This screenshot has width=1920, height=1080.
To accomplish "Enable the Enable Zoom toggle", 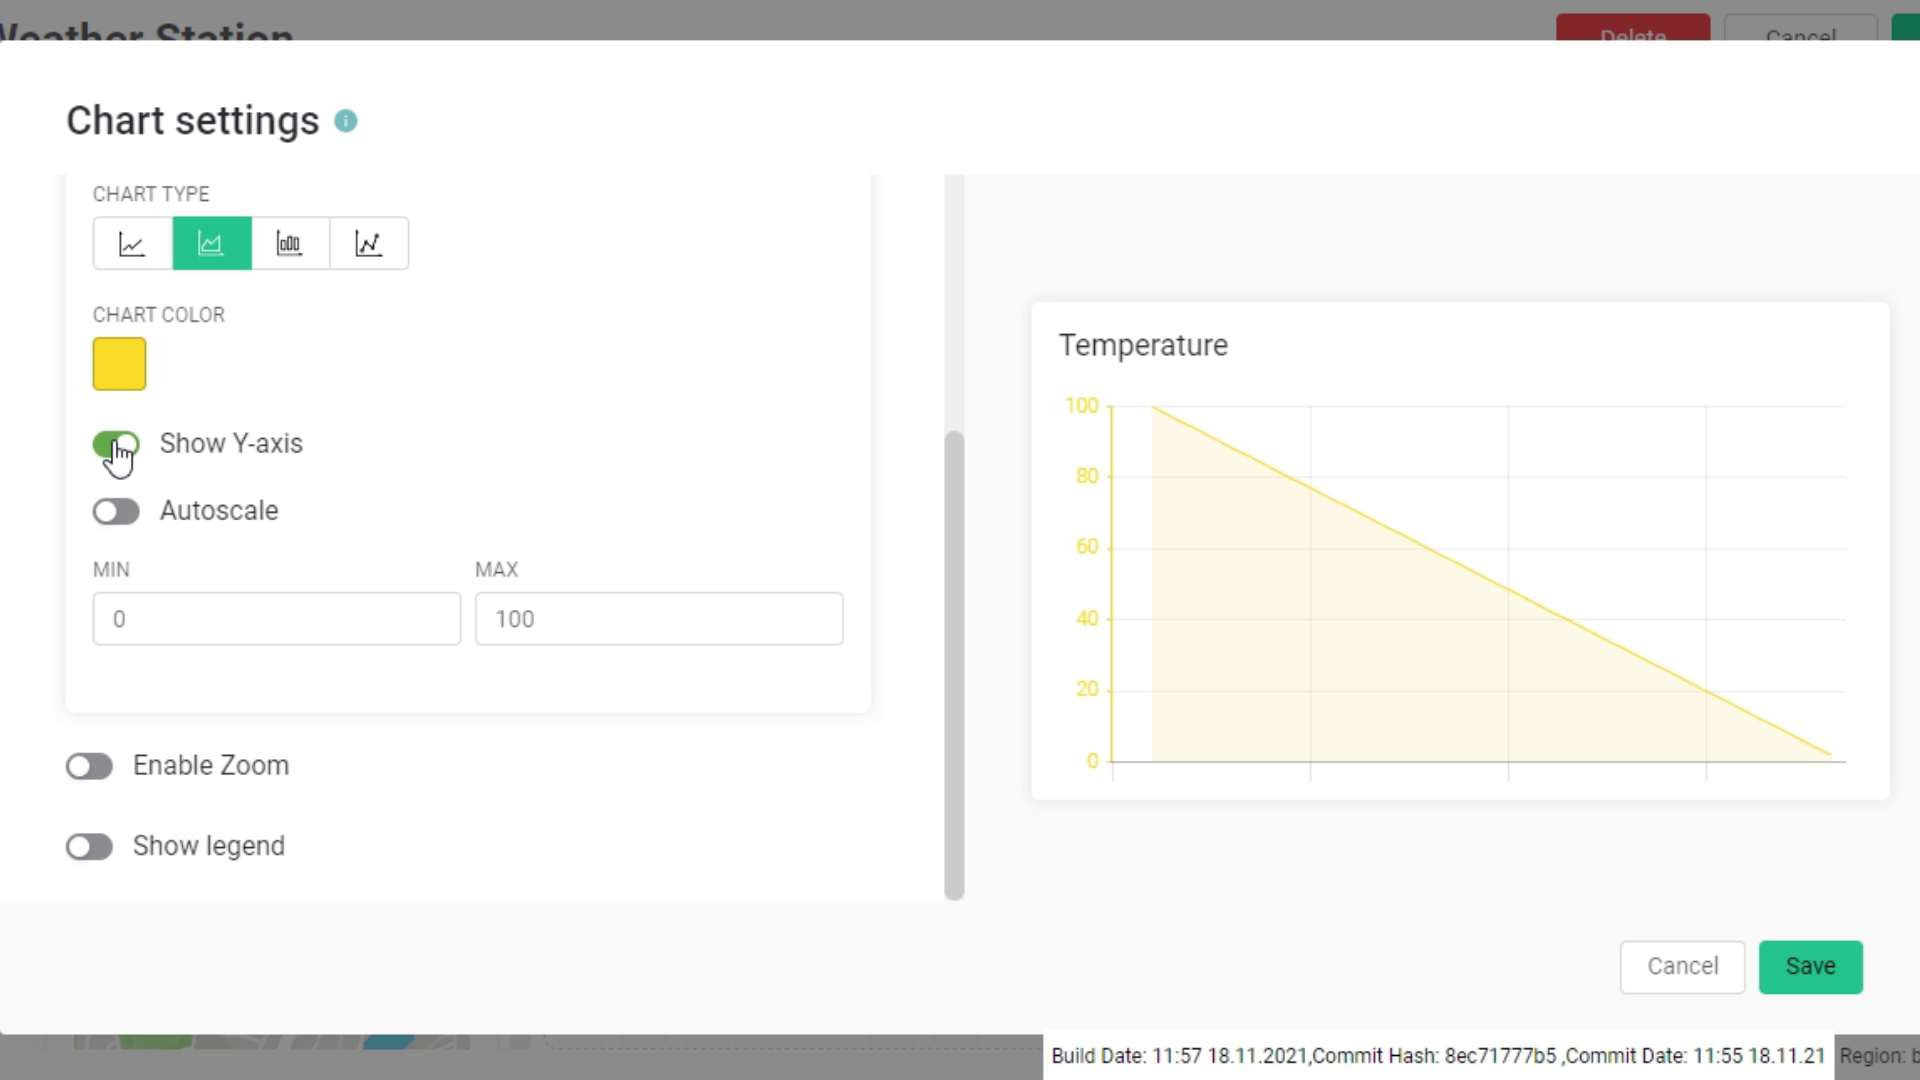I will point(90,765).
